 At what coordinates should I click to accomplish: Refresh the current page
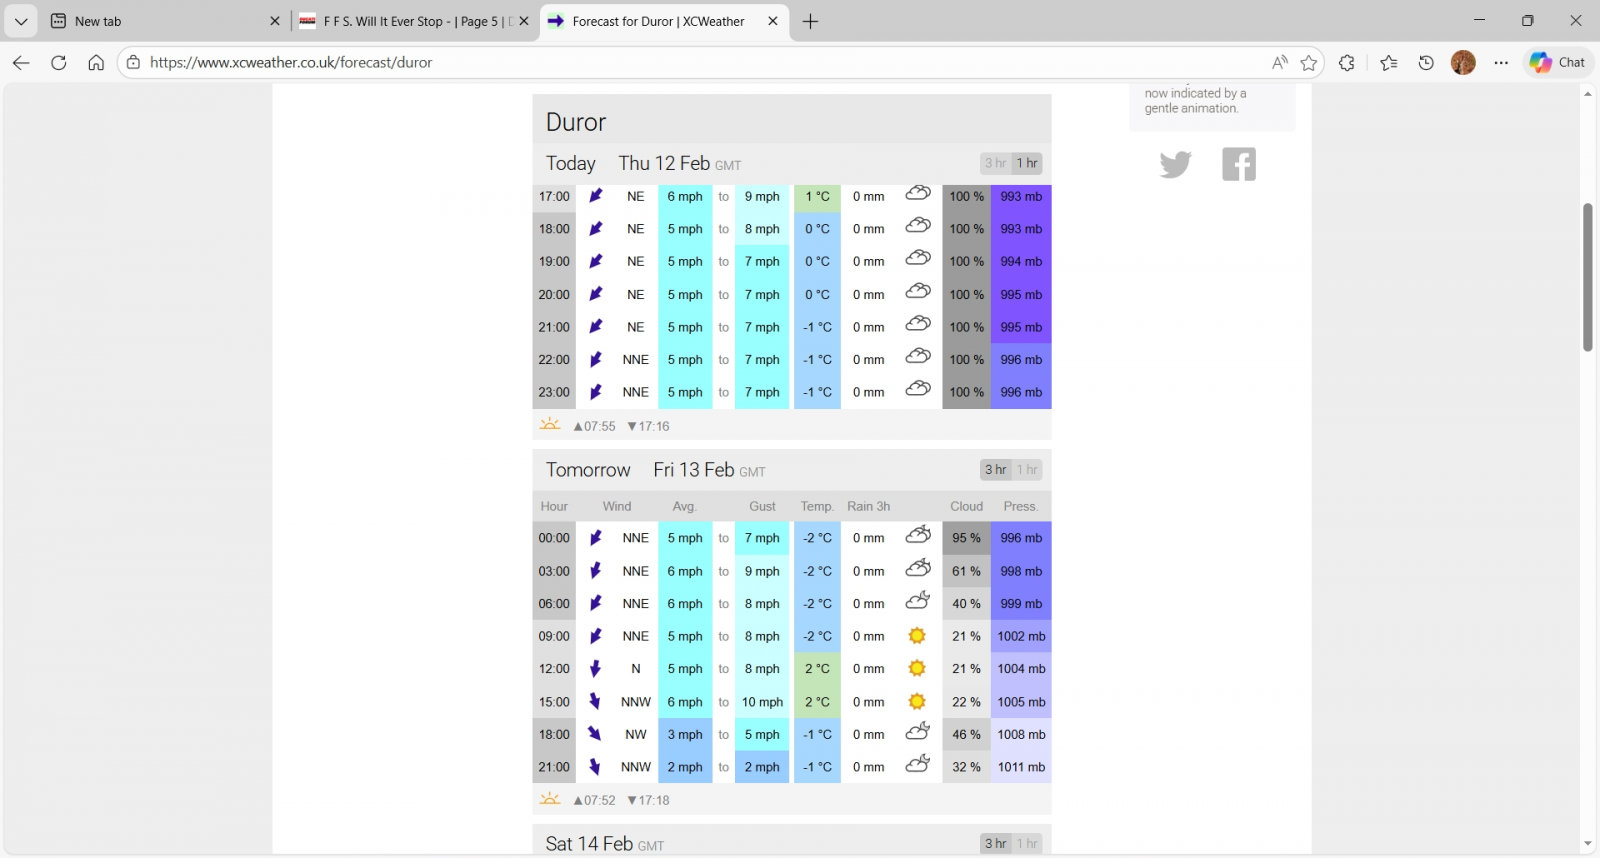click(x=59, y=63)
